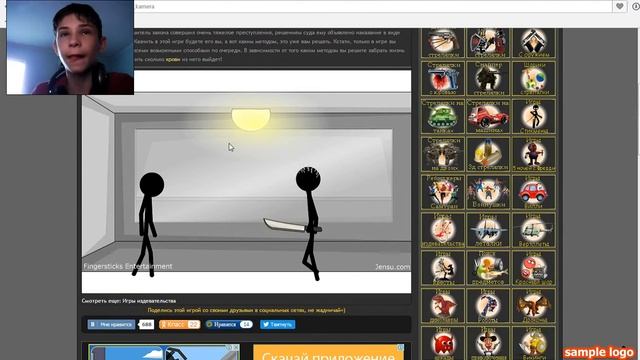Open the Stickman games category

tap(534, 116)
